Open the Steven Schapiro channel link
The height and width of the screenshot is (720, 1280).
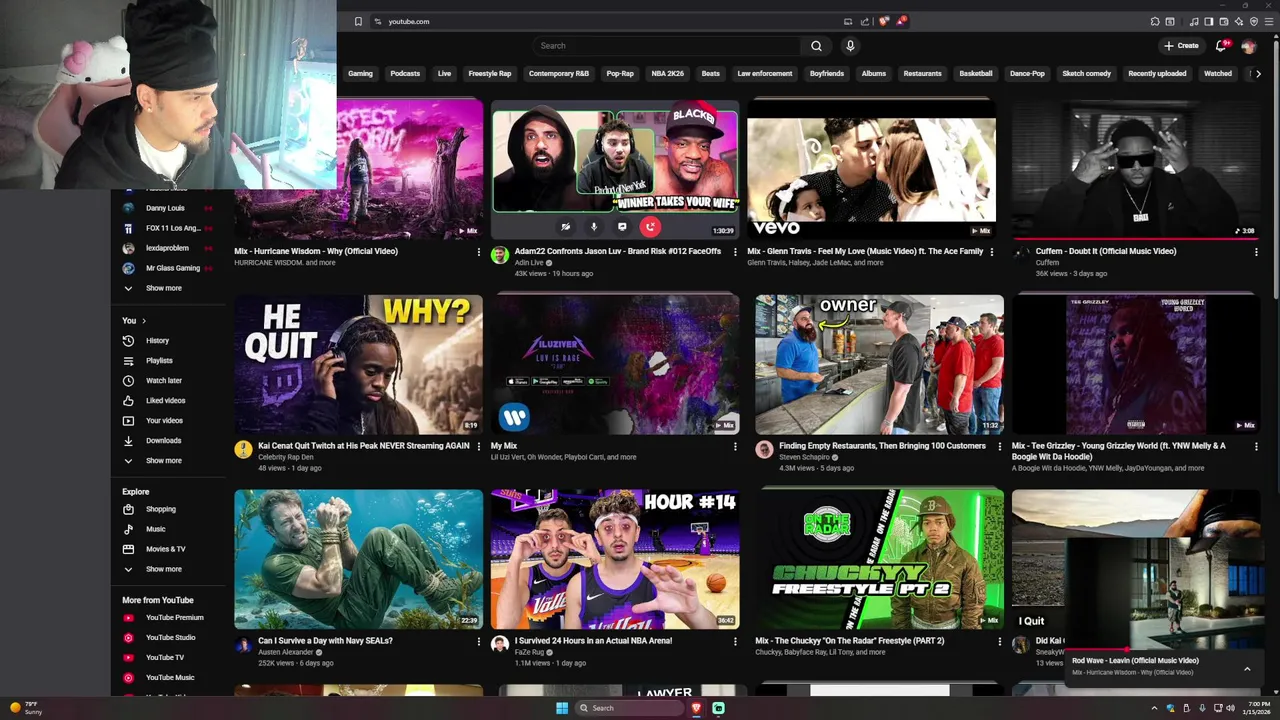[x=804, y=457]
